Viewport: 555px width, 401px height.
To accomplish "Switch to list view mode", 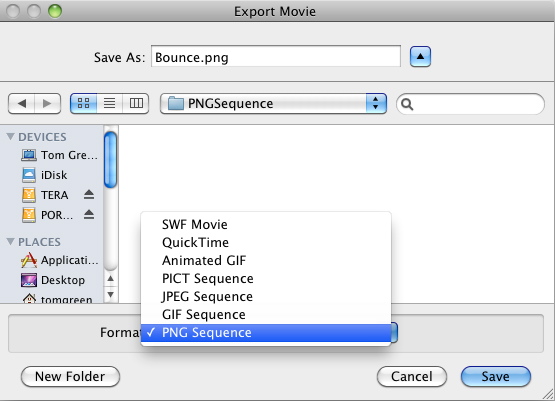I will click(109, 103).
